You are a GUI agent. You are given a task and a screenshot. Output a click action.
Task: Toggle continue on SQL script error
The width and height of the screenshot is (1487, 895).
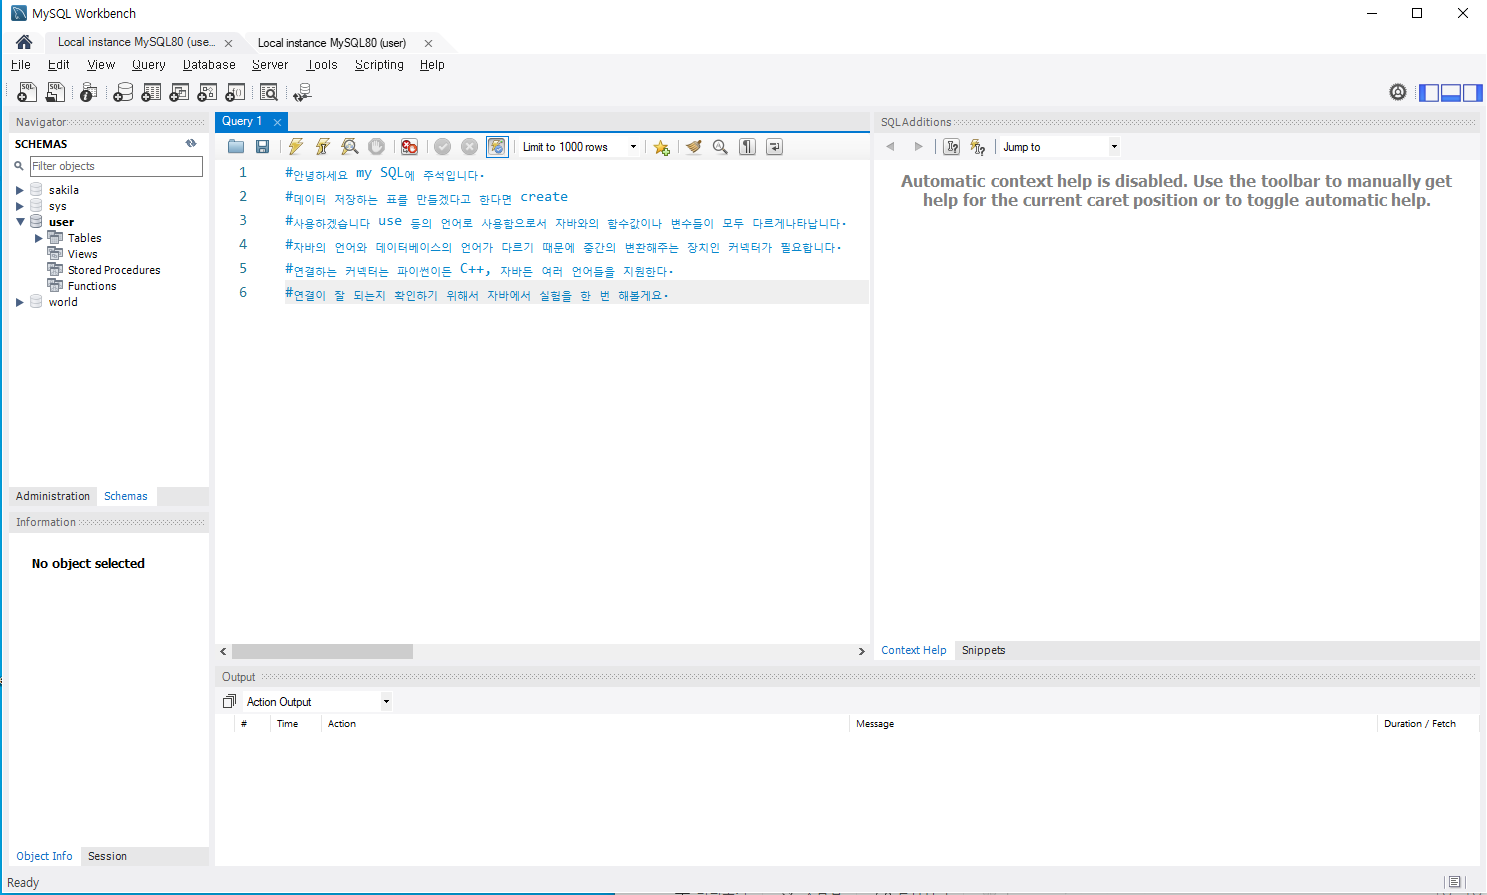pyautogui.click(x=409, y=147)
